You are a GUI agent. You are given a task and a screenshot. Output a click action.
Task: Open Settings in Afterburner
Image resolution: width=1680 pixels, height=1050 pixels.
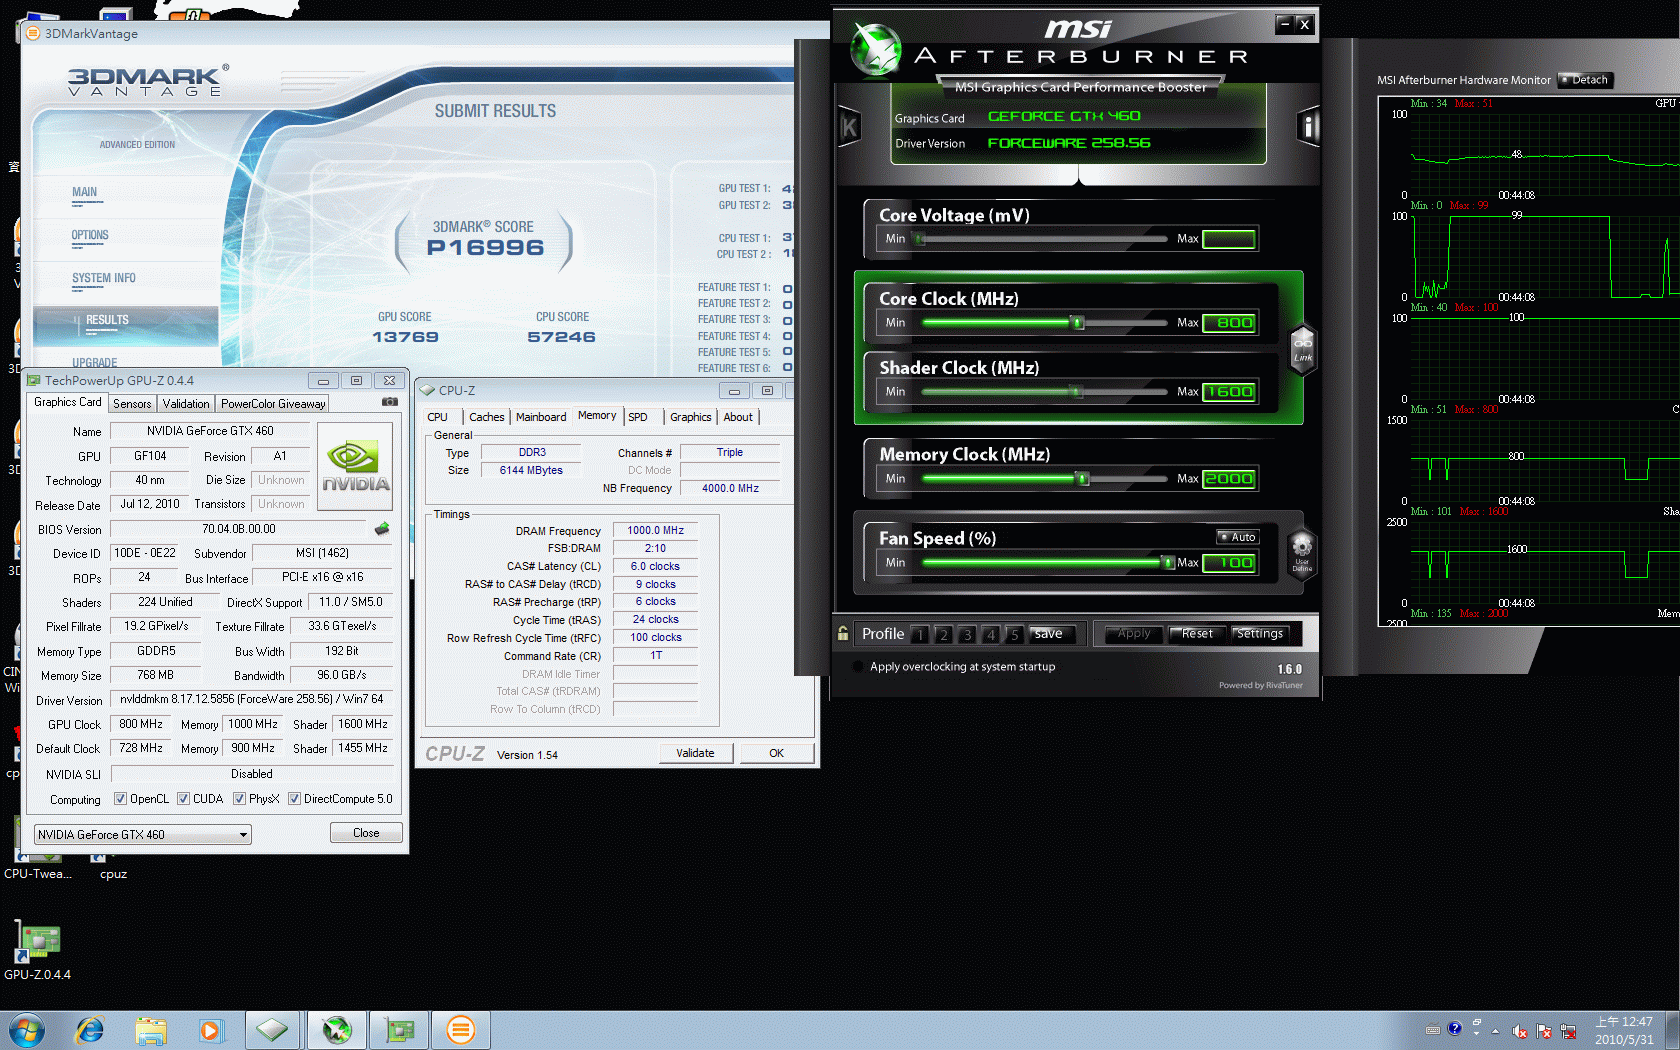tap(1260, 633)
